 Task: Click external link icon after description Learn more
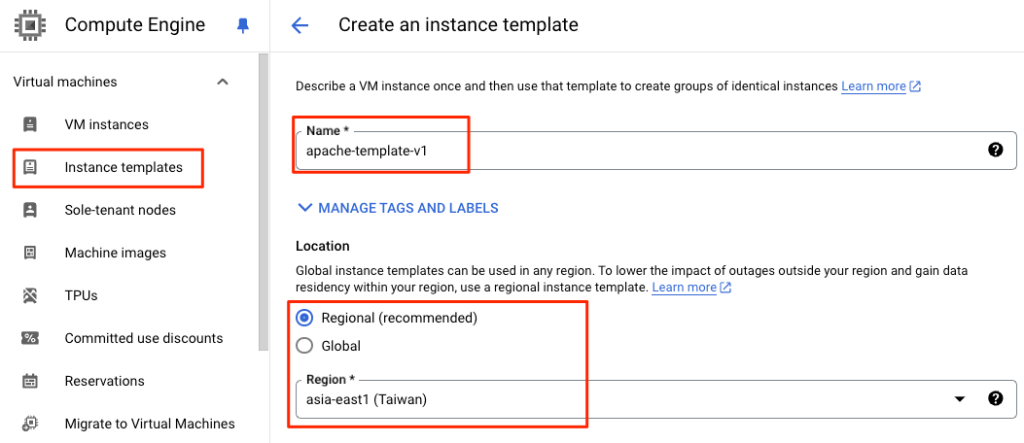coord(916,86)
